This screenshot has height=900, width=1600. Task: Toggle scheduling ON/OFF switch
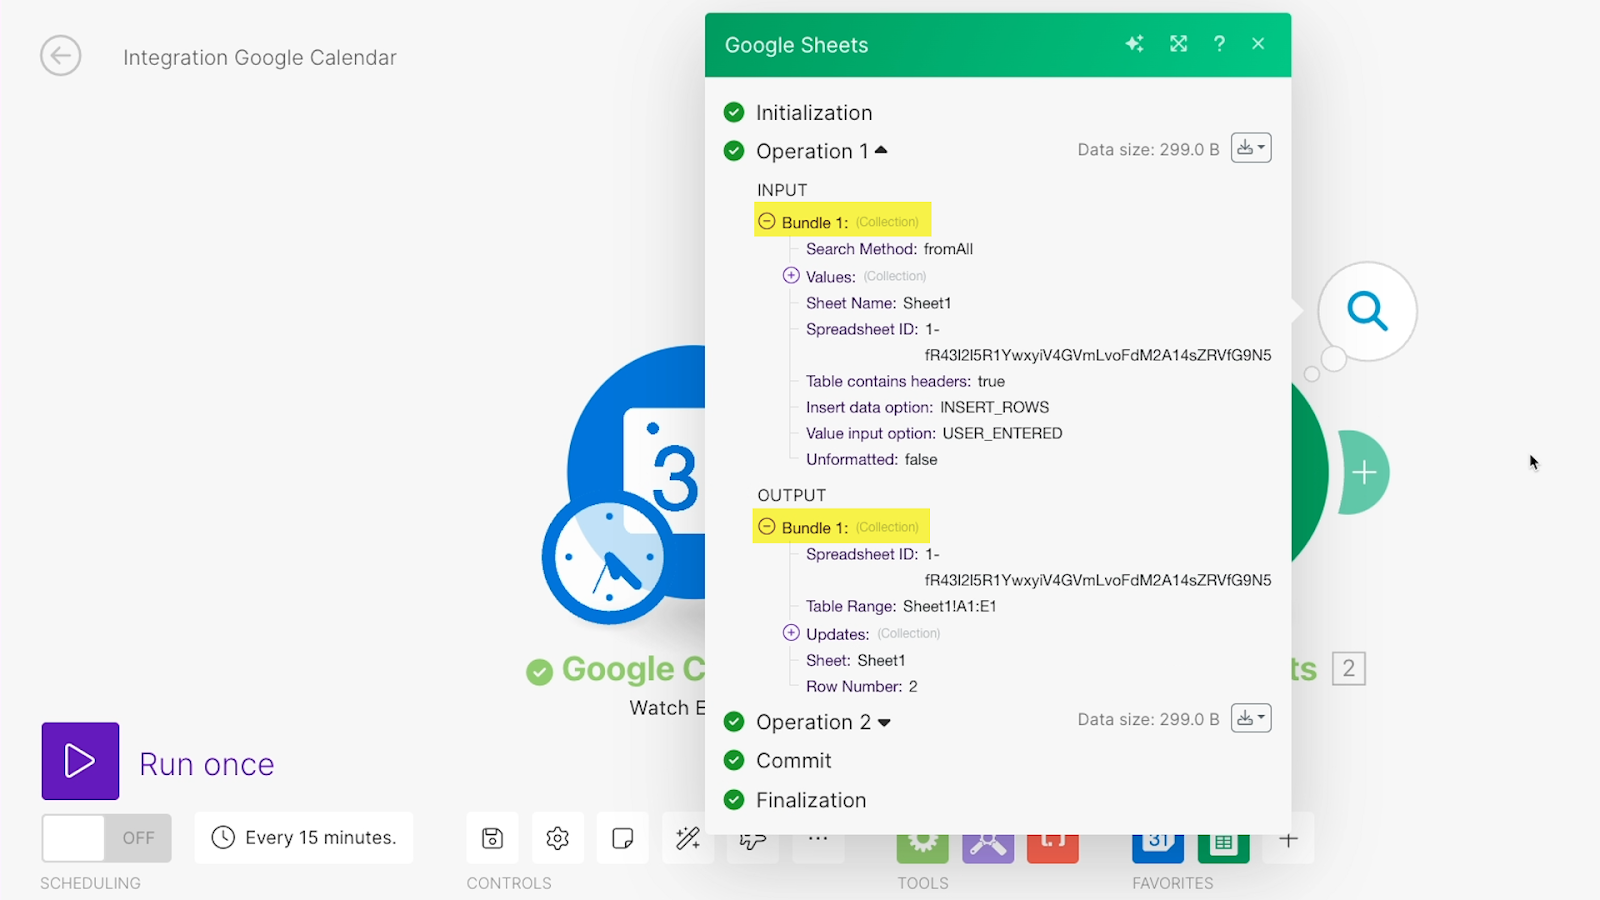tap(106, 838)
